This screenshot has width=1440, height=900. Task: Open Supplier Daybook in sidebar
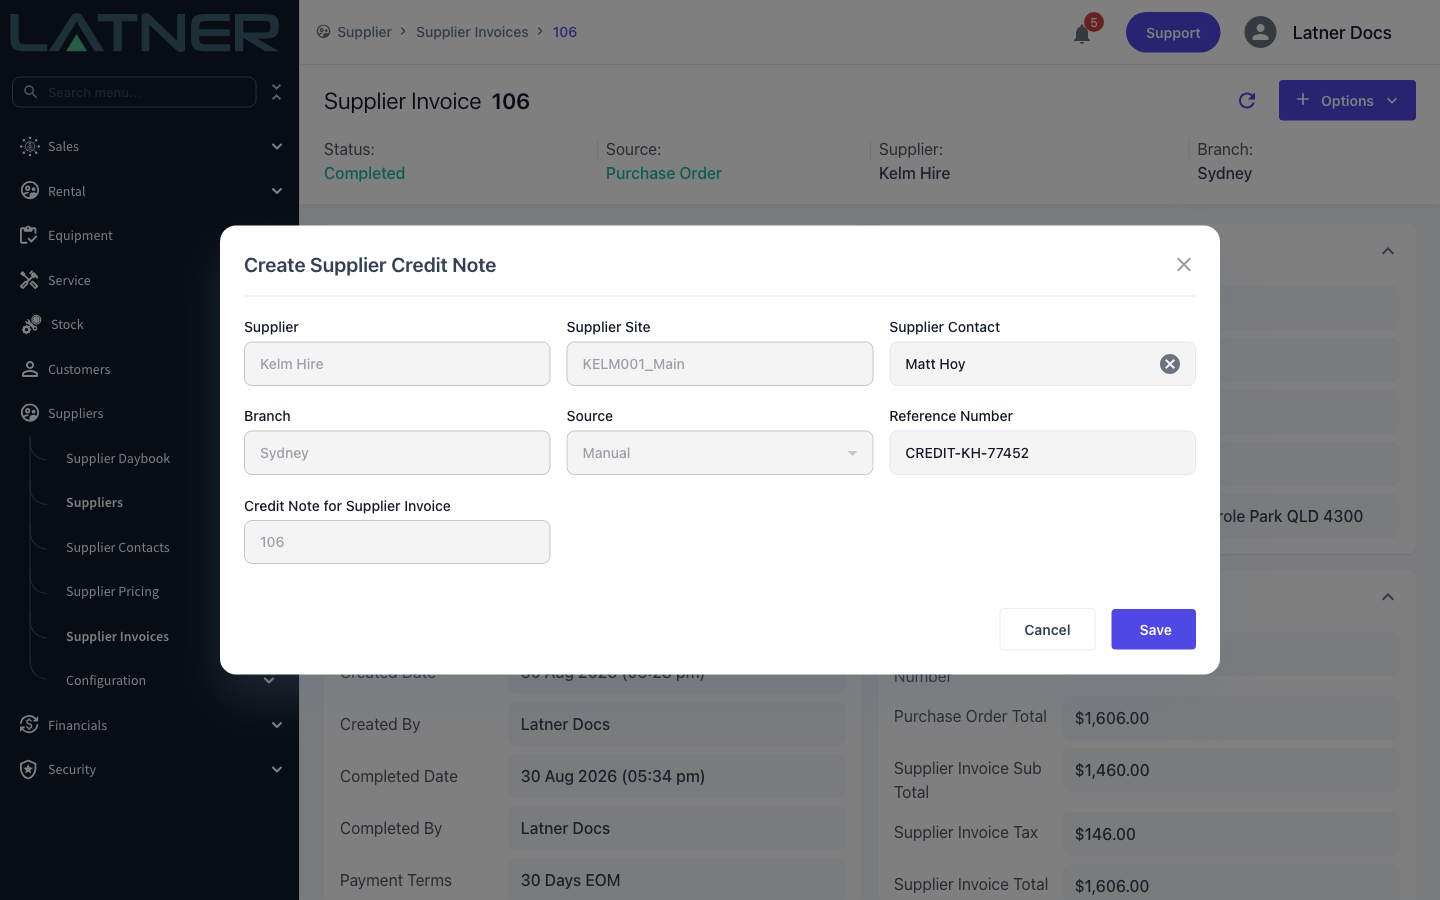(x=118, y=458)
